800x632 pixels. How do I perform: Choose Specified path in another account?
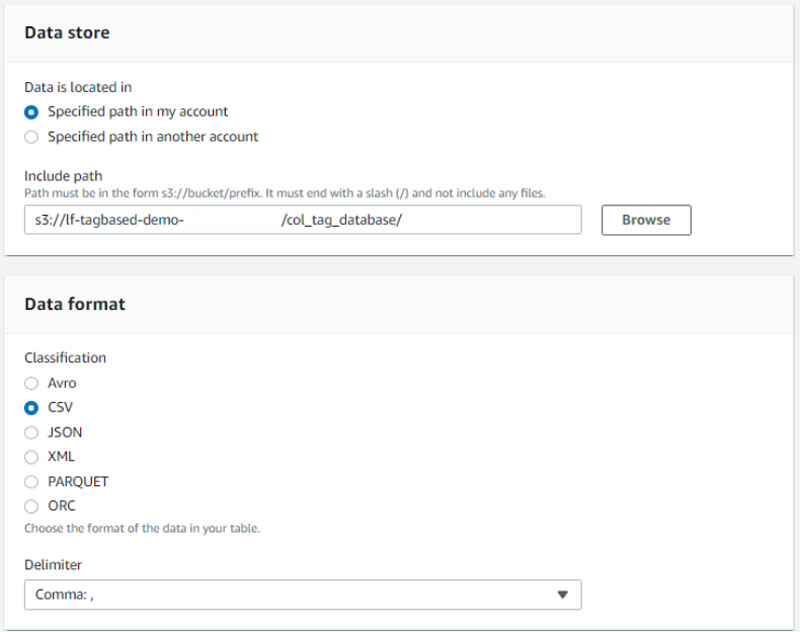coord(32,137)
